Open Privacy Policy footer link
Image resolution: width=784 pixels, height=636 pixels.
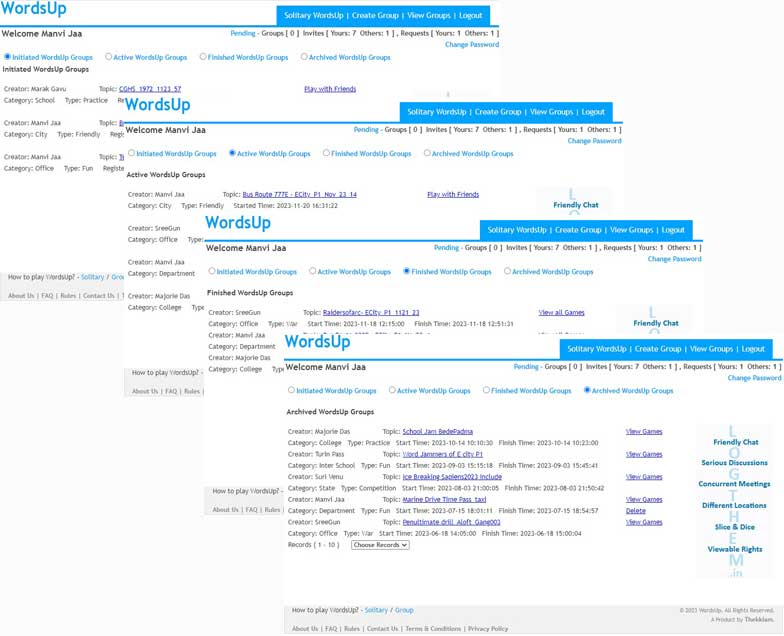pos(488,628)
